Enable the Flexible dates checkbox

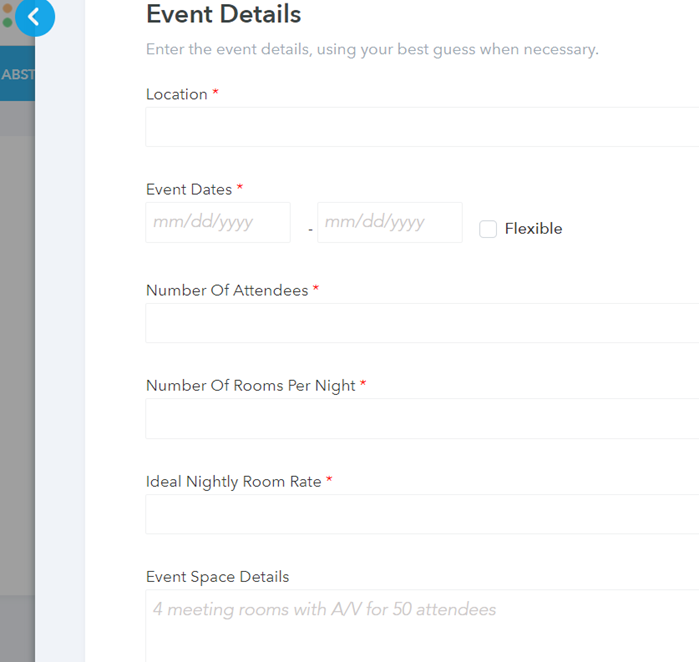point(488,229)
